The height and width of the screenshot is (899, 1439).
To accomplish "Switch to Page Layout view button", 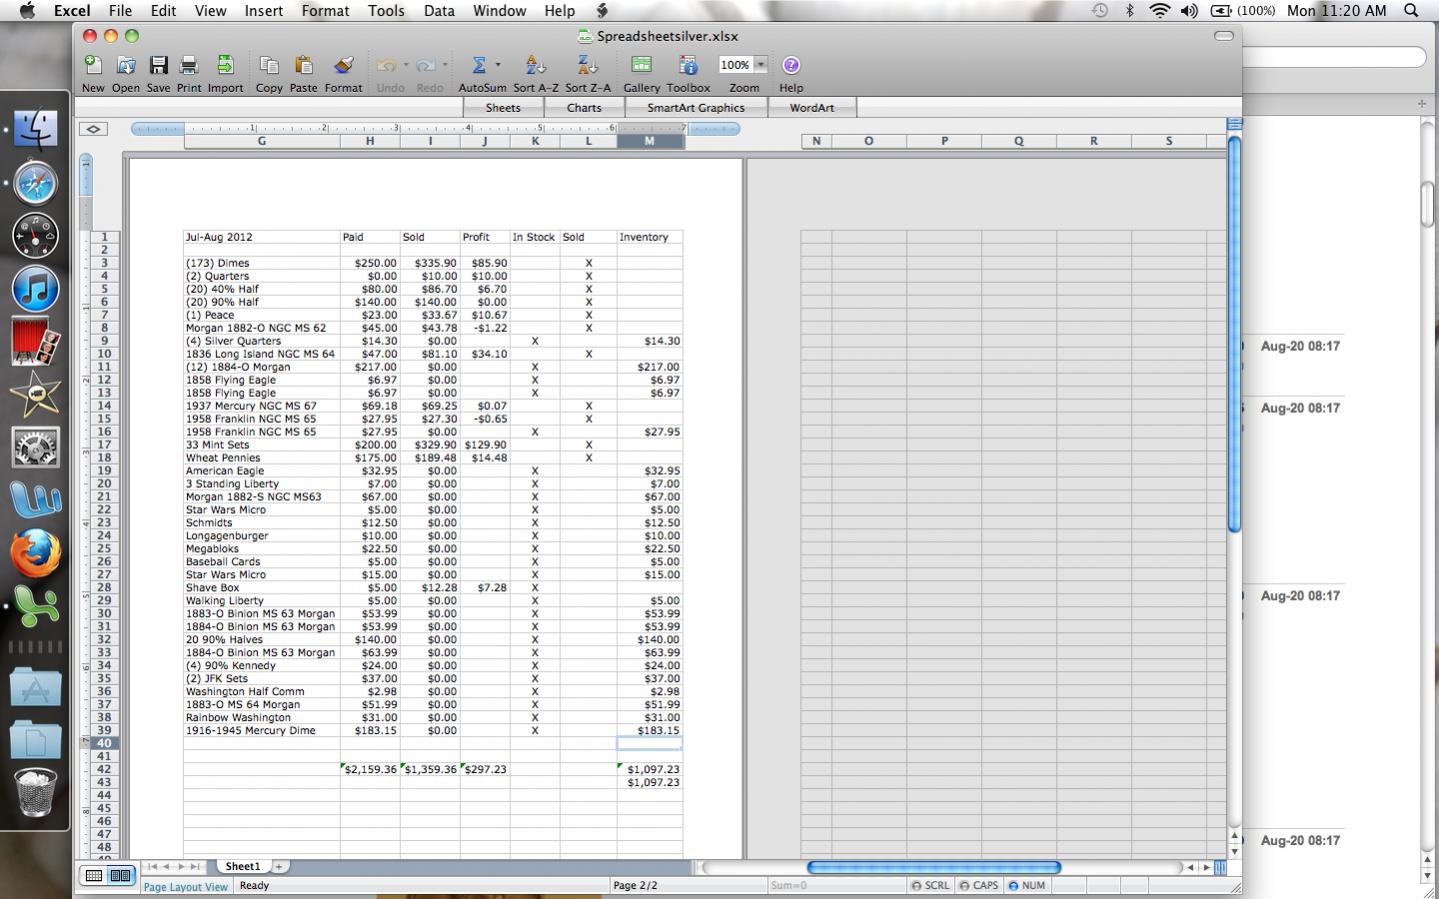I will coord(120,876).
